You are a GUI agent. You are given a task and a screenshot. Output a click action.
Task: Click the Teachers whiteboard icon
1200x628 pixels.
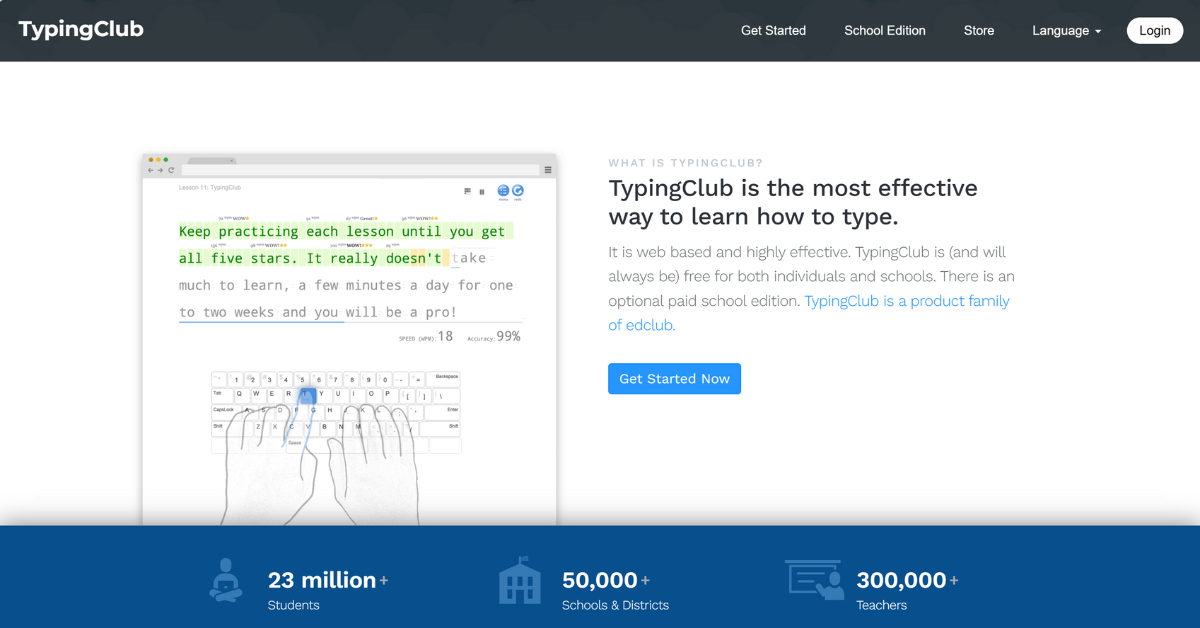(814, 580)
